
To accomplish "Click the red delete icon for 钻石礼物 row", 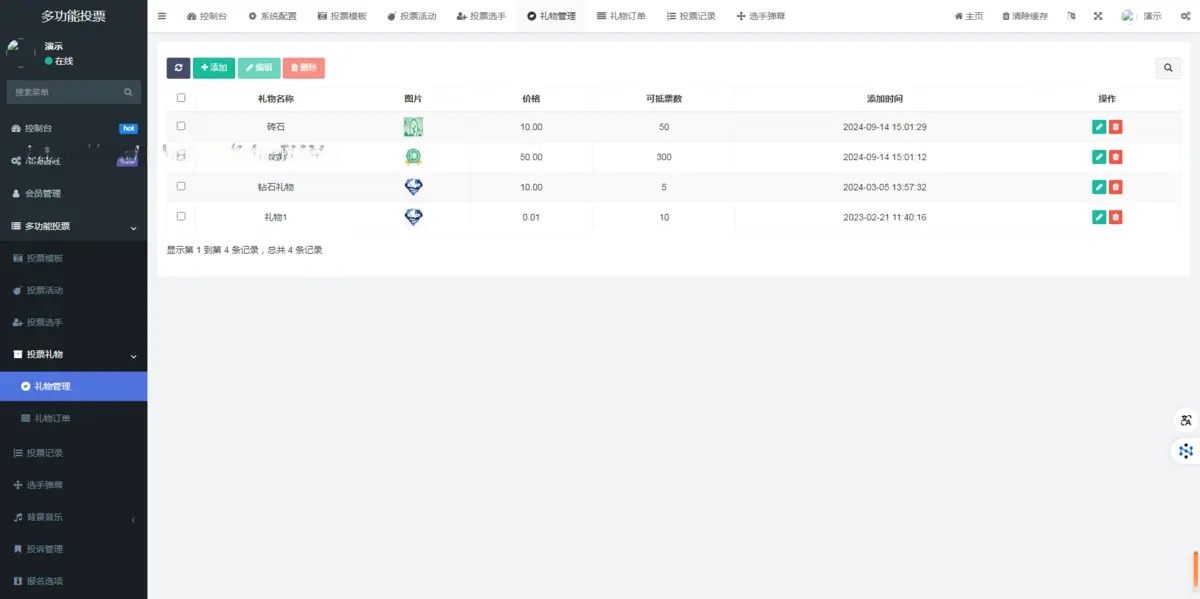I will coord(1116,187).
